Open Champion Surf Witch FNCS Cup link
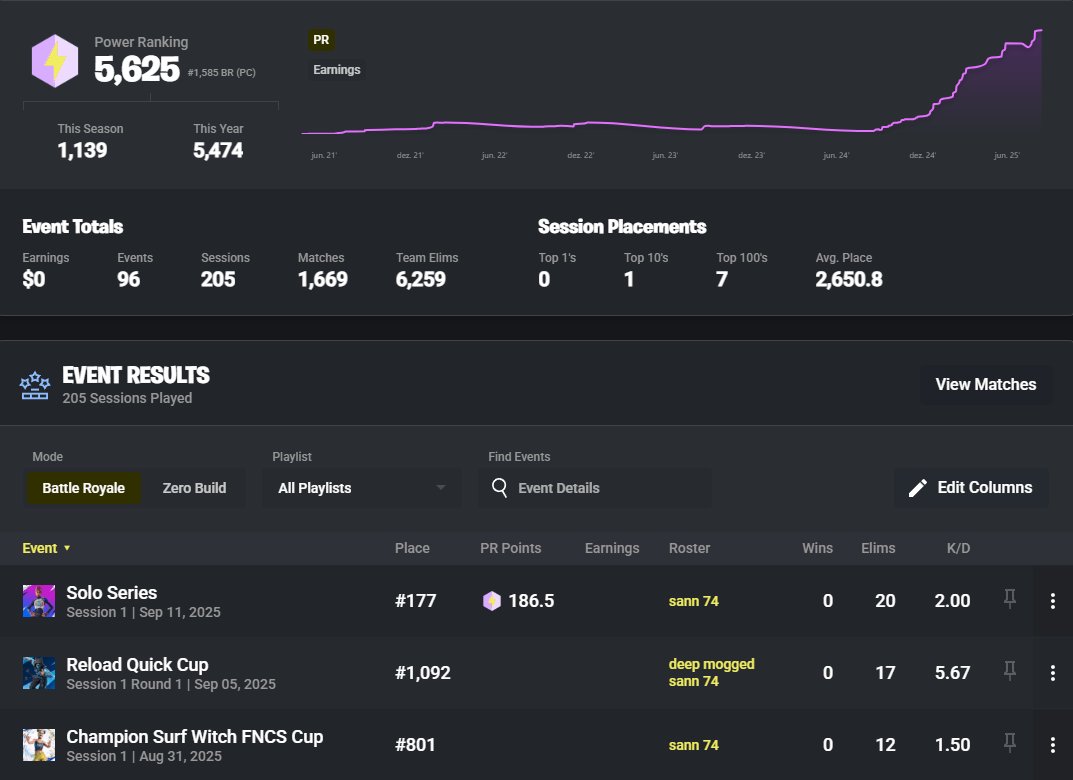The image size is (1073, 780). tap(194, 736)
